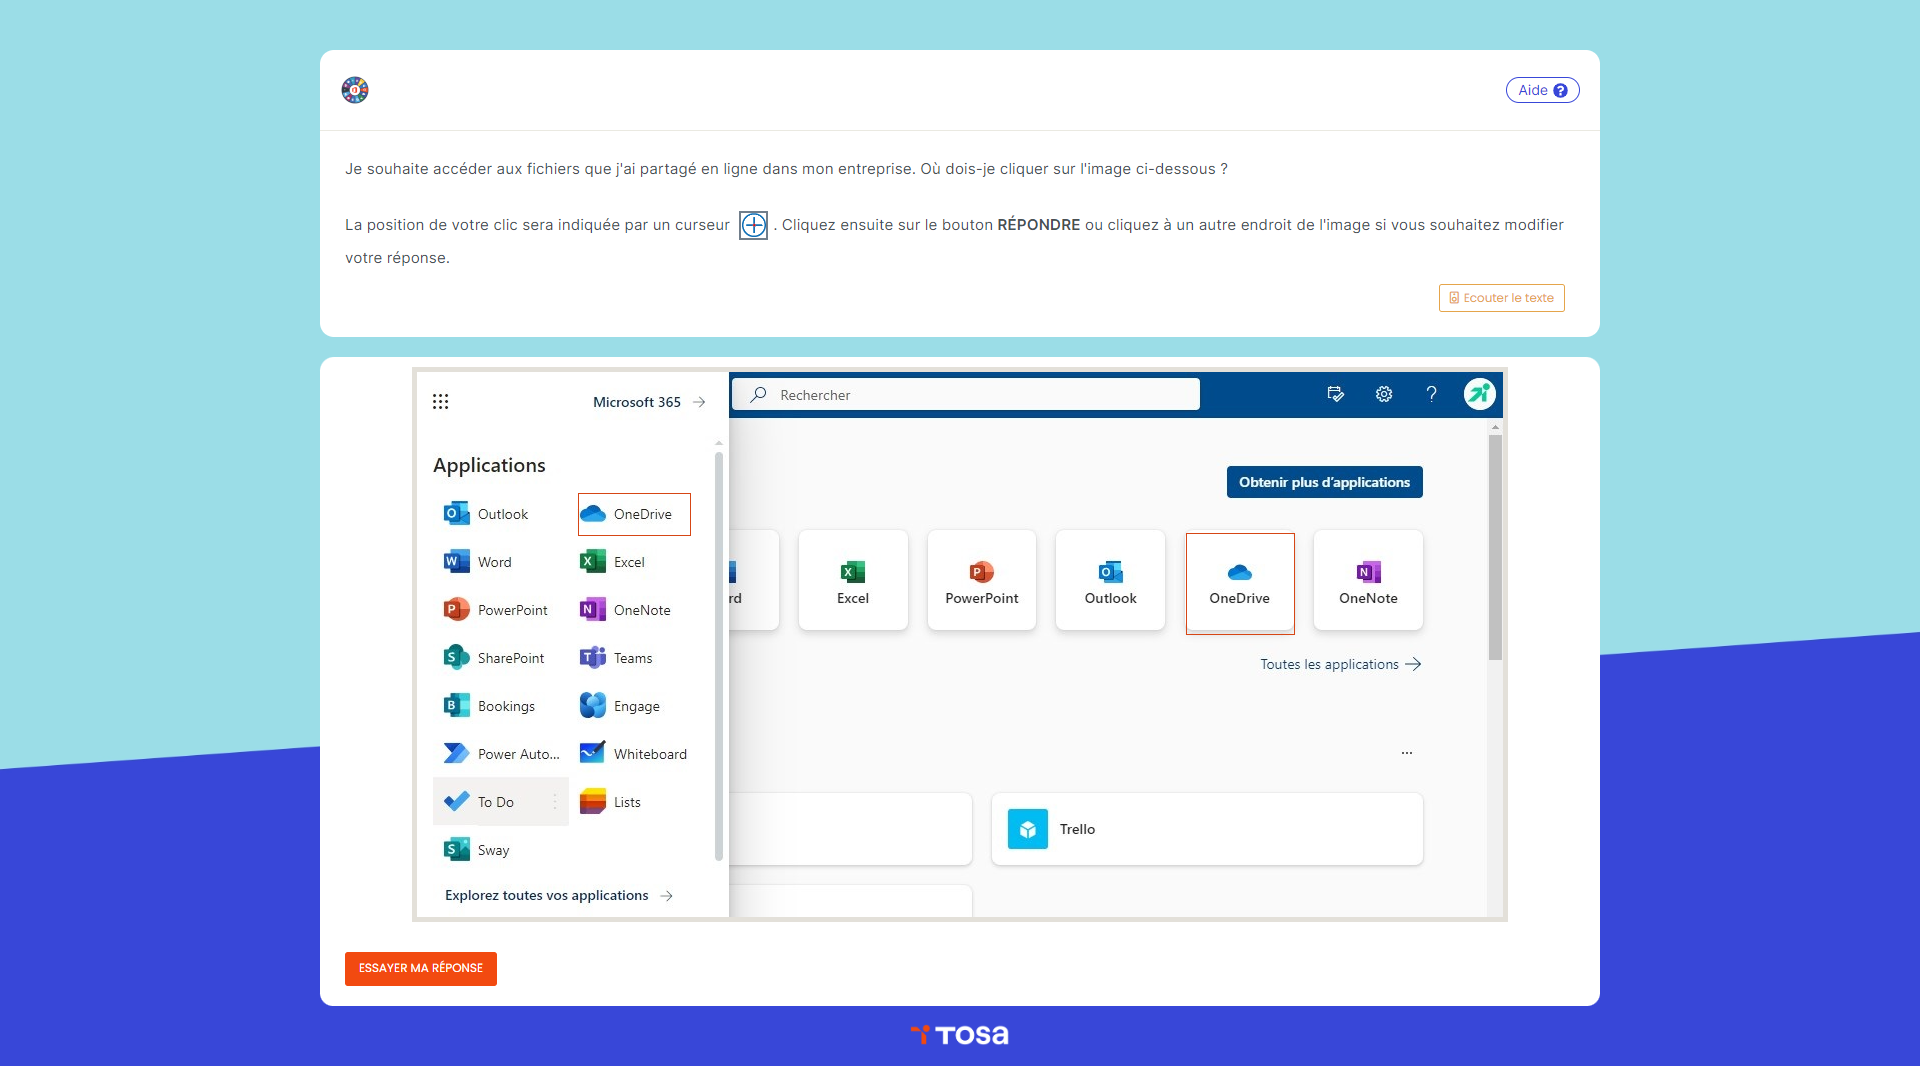The height and width of the screenshot is (1066, 1920).
Task: Click Explorez toutes vos applications link
Action: 558,895
